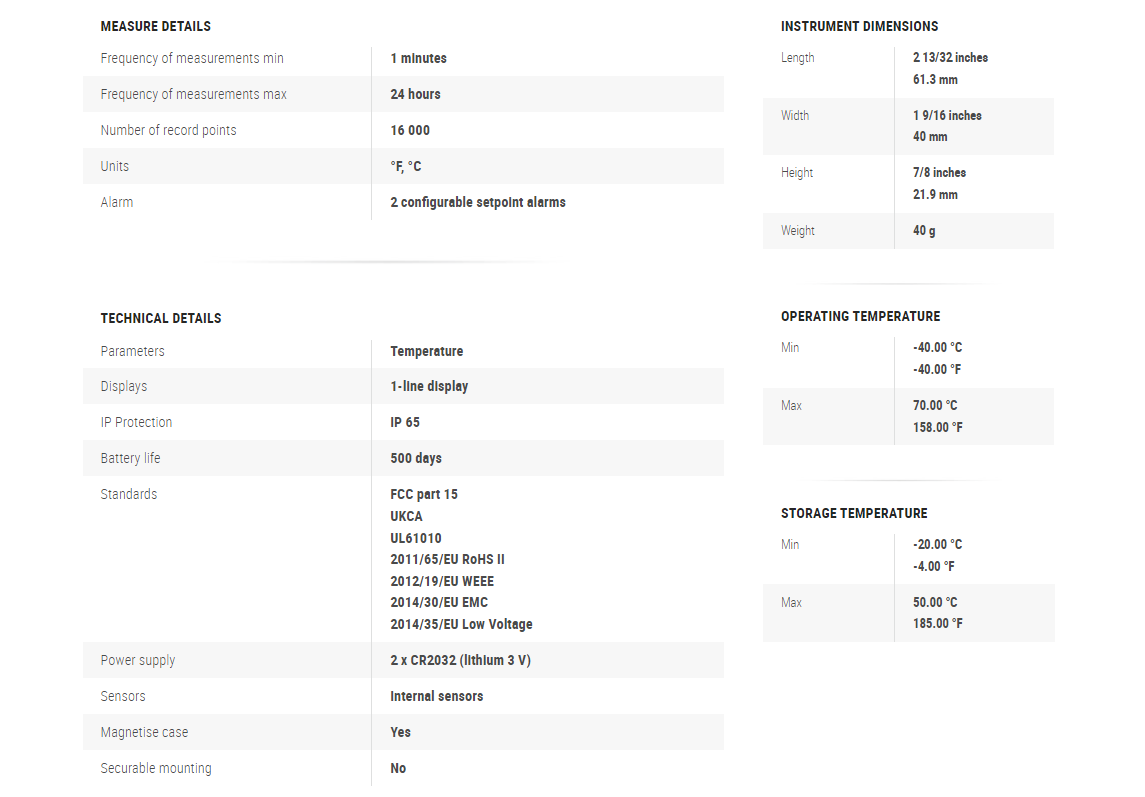Screen dimensions: 1145x797
Task: Click the MEASURE DETAILS section heading
Action: (155, 26)
